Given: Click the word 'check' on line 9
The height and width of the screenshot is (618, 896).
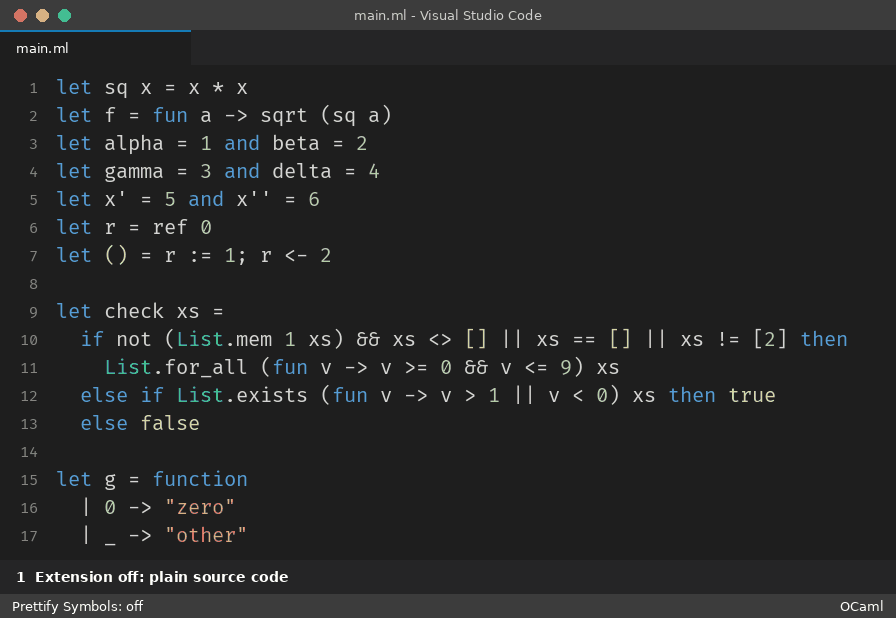Looking at the screenshot, I should click(x=134, y=311).
